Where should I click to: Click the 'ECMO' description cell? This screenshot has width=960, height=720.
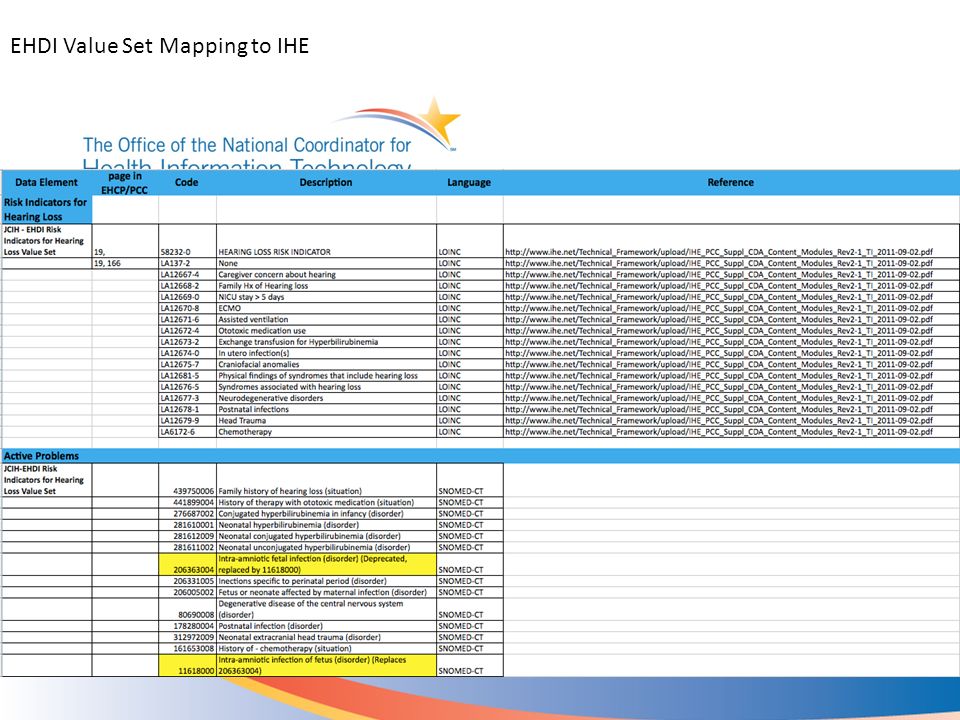pyautogui.click(x=326, y=308)
